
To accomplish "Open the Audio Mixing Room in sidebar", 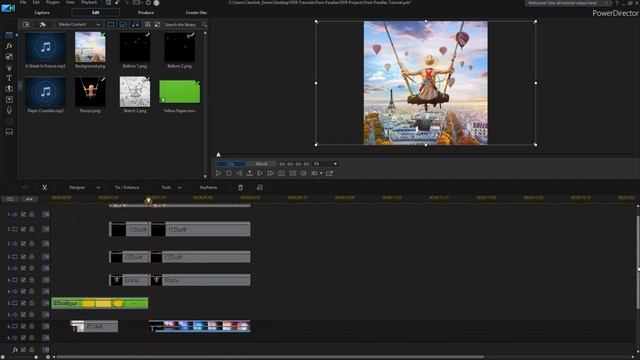I will click(9, 100).
